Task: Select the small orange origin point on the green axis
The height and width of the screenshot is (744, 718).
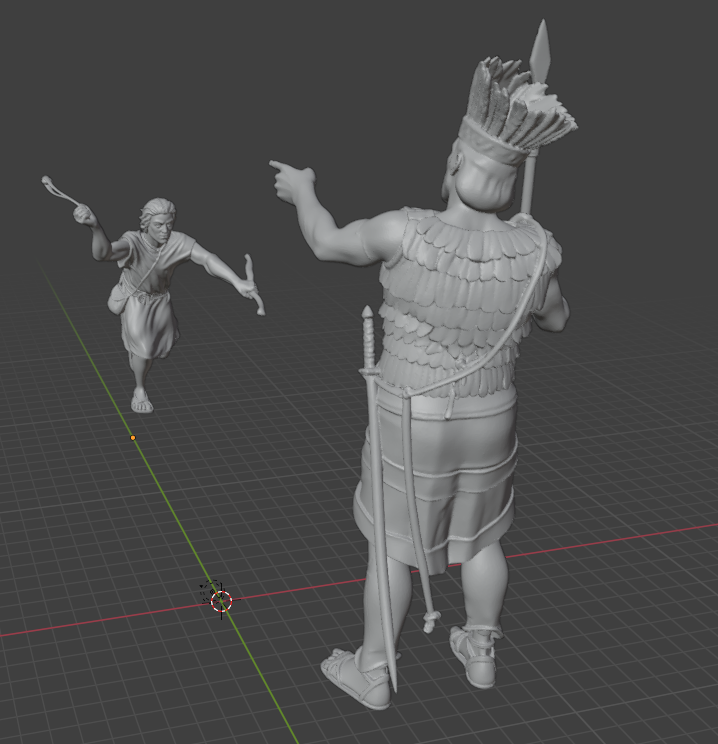Action: point(133,437)
